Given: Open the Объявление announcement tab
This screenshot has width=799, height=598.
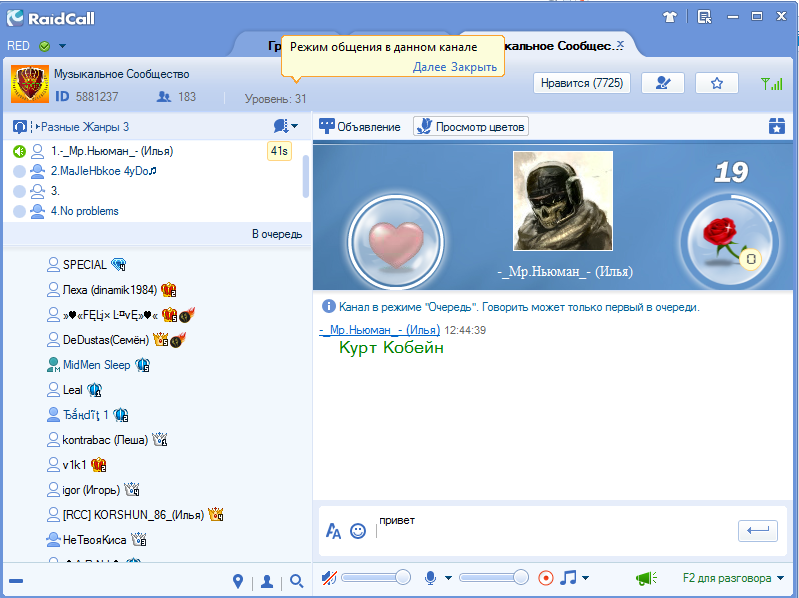Looking at the screenshot, I should coord(360,127).
